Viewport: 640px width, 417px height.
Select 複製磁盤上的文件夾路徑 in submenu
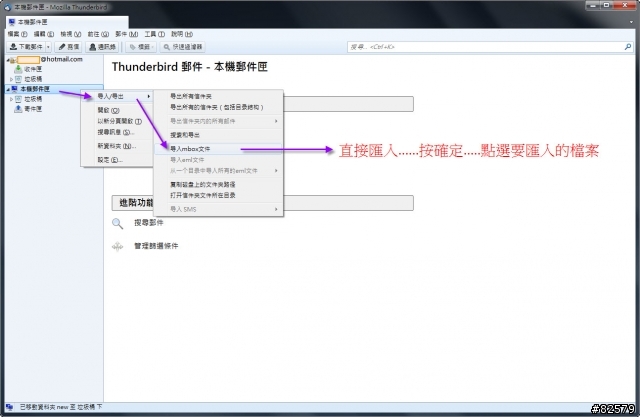coord(218,185)
